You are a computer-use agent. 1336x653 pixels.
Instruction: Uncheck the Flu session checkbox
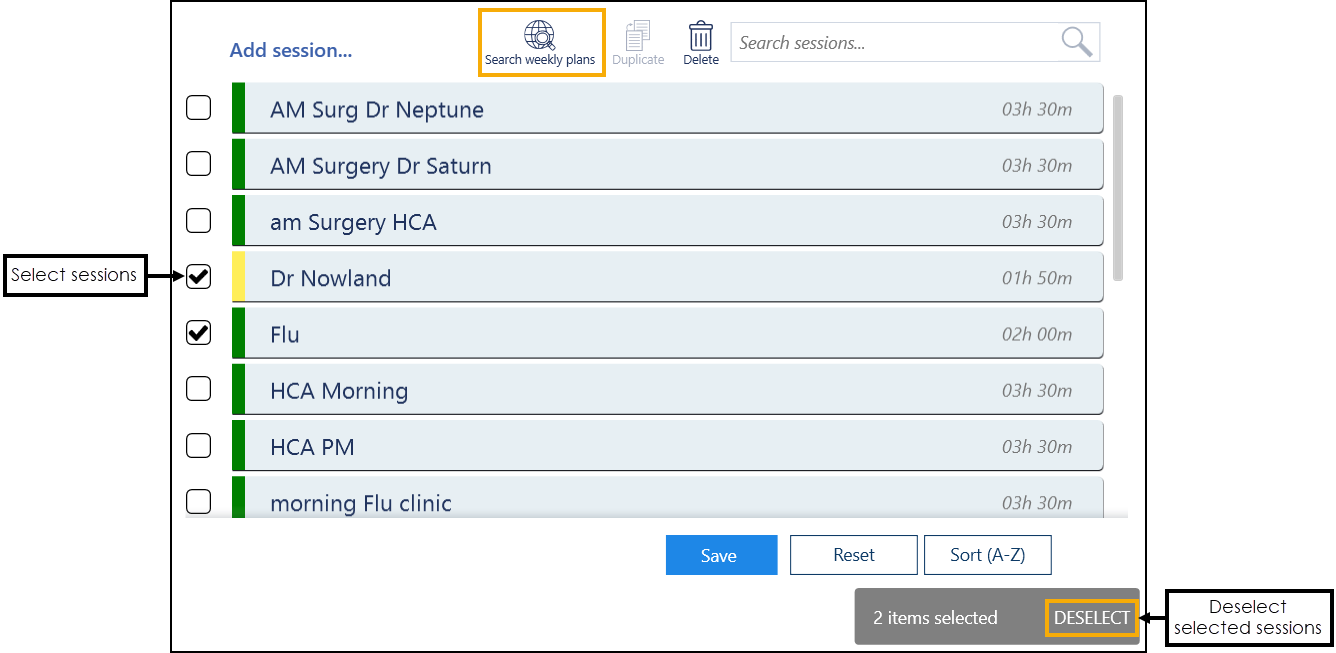(x=199, y=333)
